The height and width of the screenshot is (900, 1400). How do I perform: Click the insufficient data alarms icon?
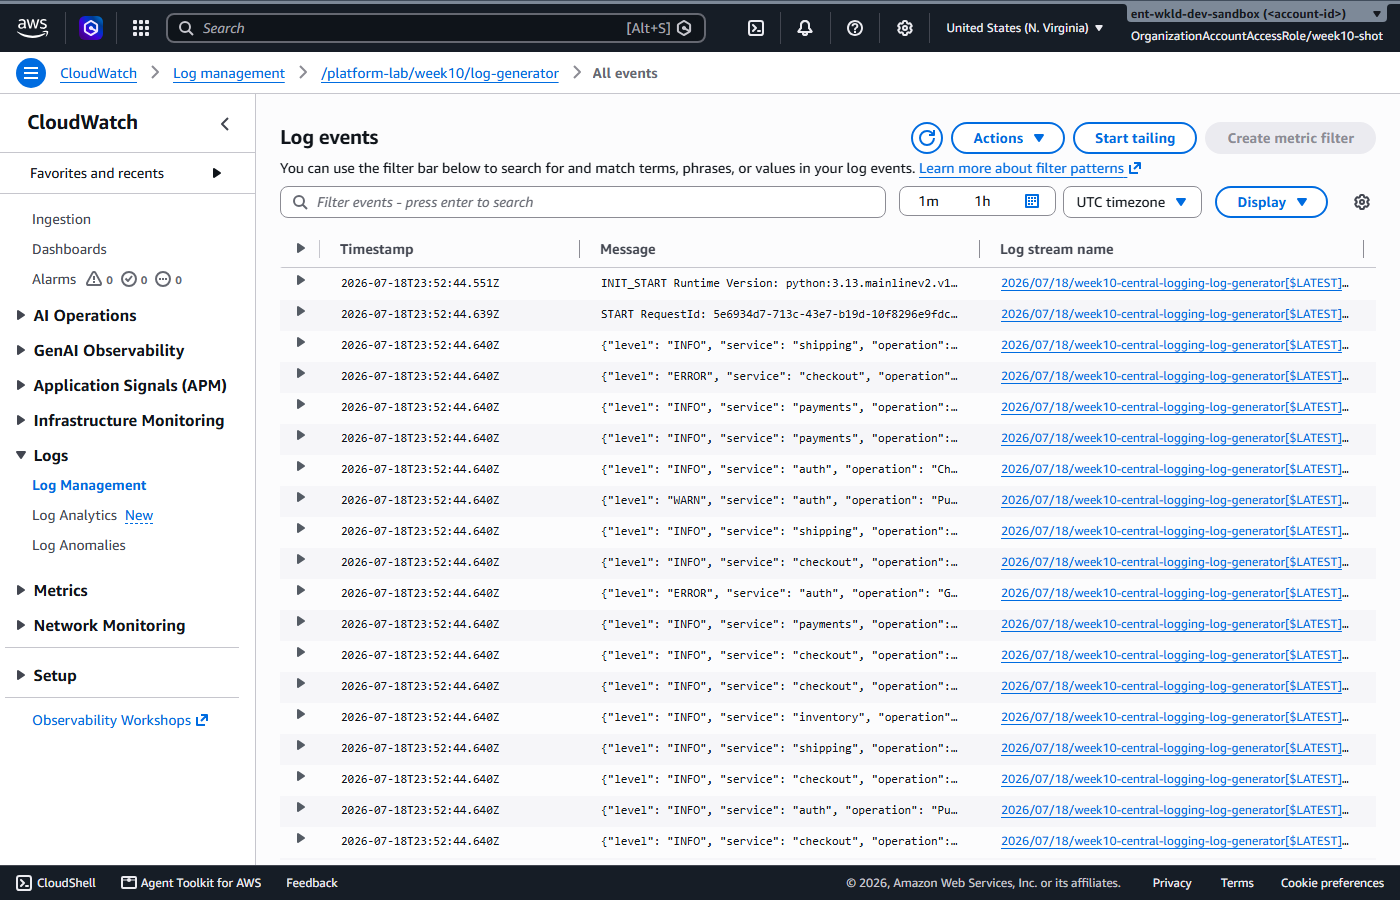click(163, 279)
